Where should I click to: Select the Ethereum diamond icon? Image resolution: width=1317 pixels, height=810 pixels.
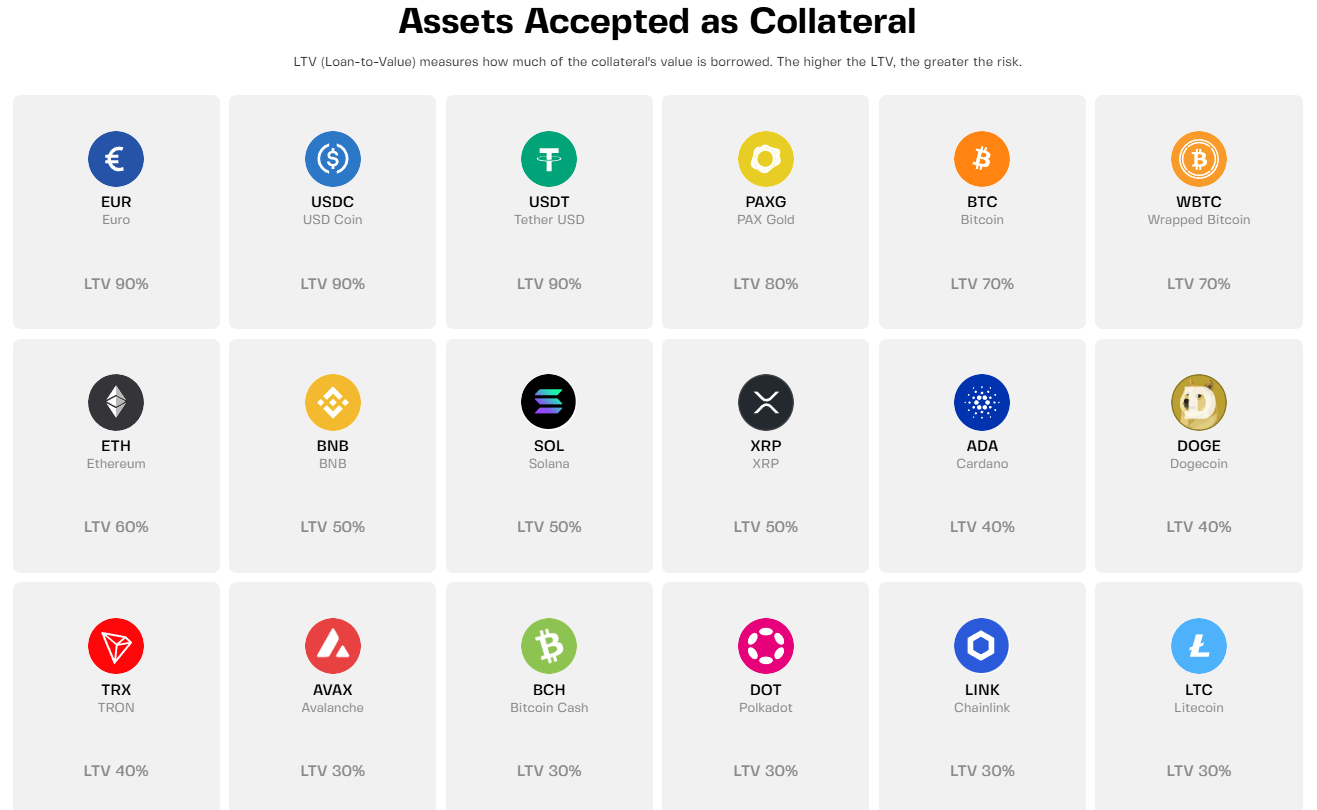[x=116, y=403]
